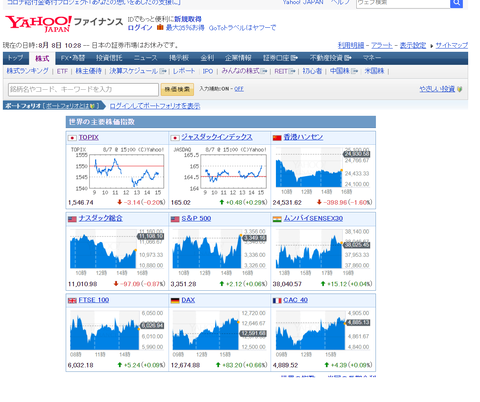Click the FTSE 100 chart thumbnail

117,334
